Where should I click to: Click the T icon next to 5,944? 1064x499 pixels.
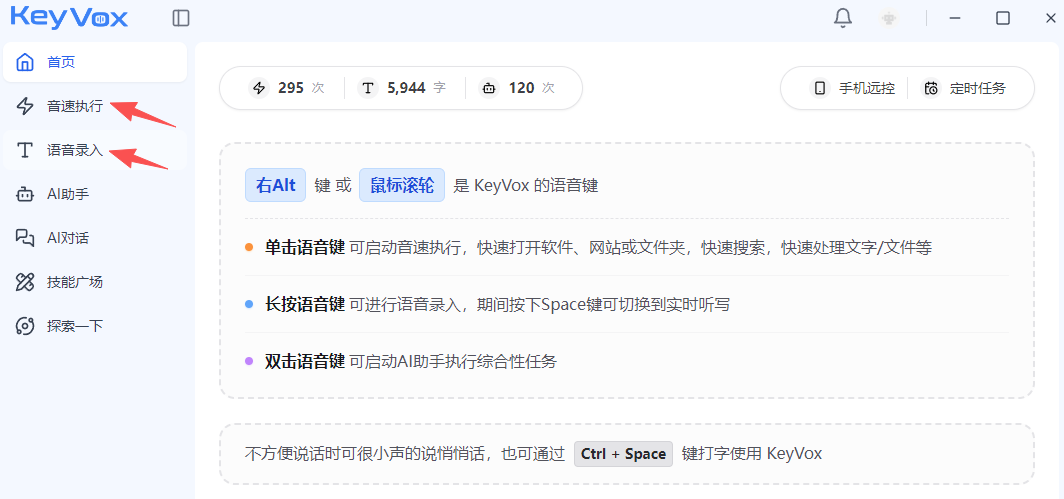click(x=368, y=88)
